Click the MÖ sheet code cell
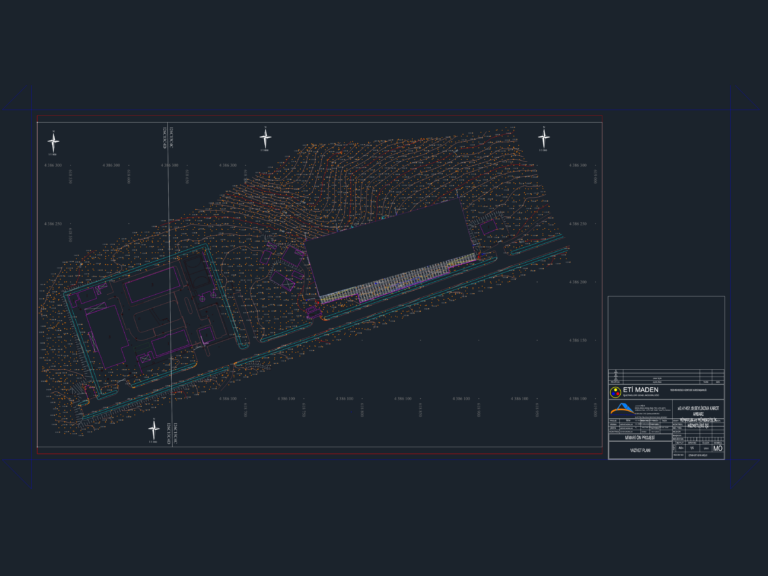This screenshot has width=768, height=576. click(x=718, y=448)
